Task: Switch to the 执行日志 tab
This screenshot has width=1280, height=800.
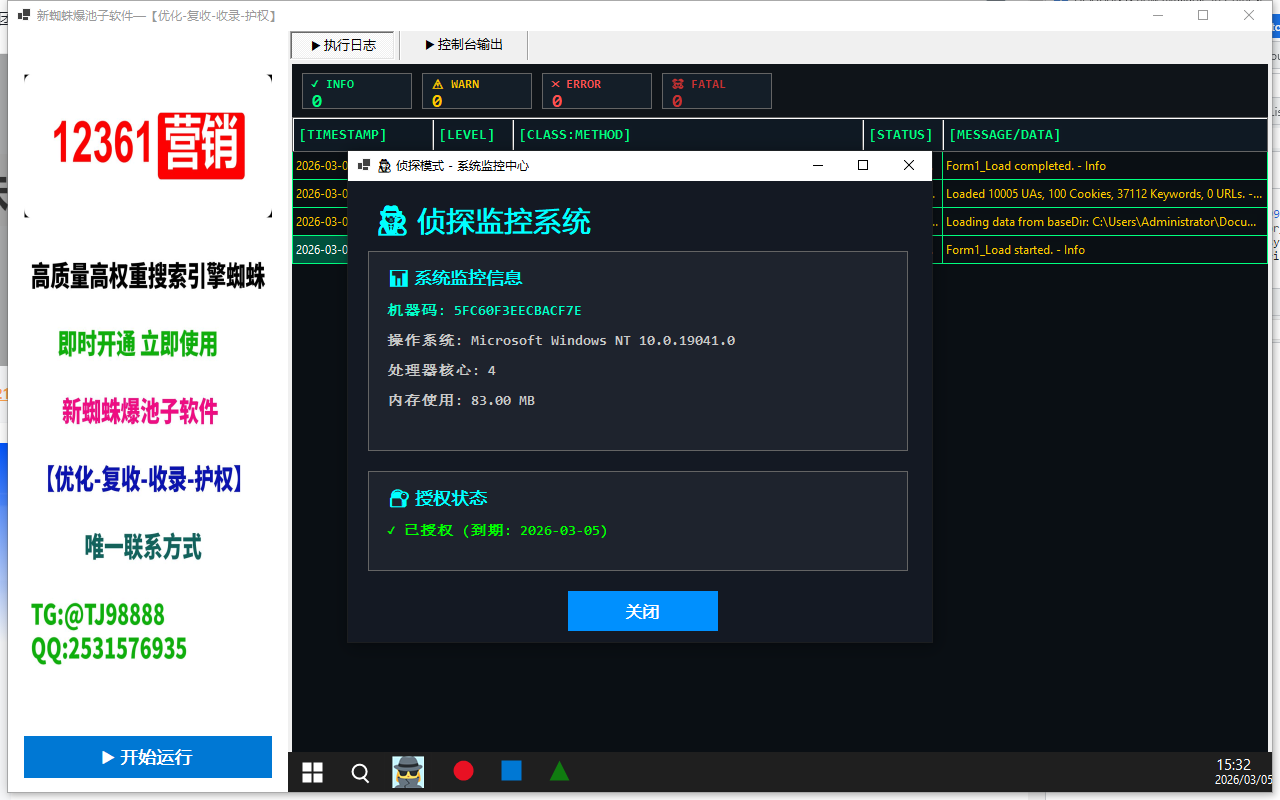Action: (343, 45)
